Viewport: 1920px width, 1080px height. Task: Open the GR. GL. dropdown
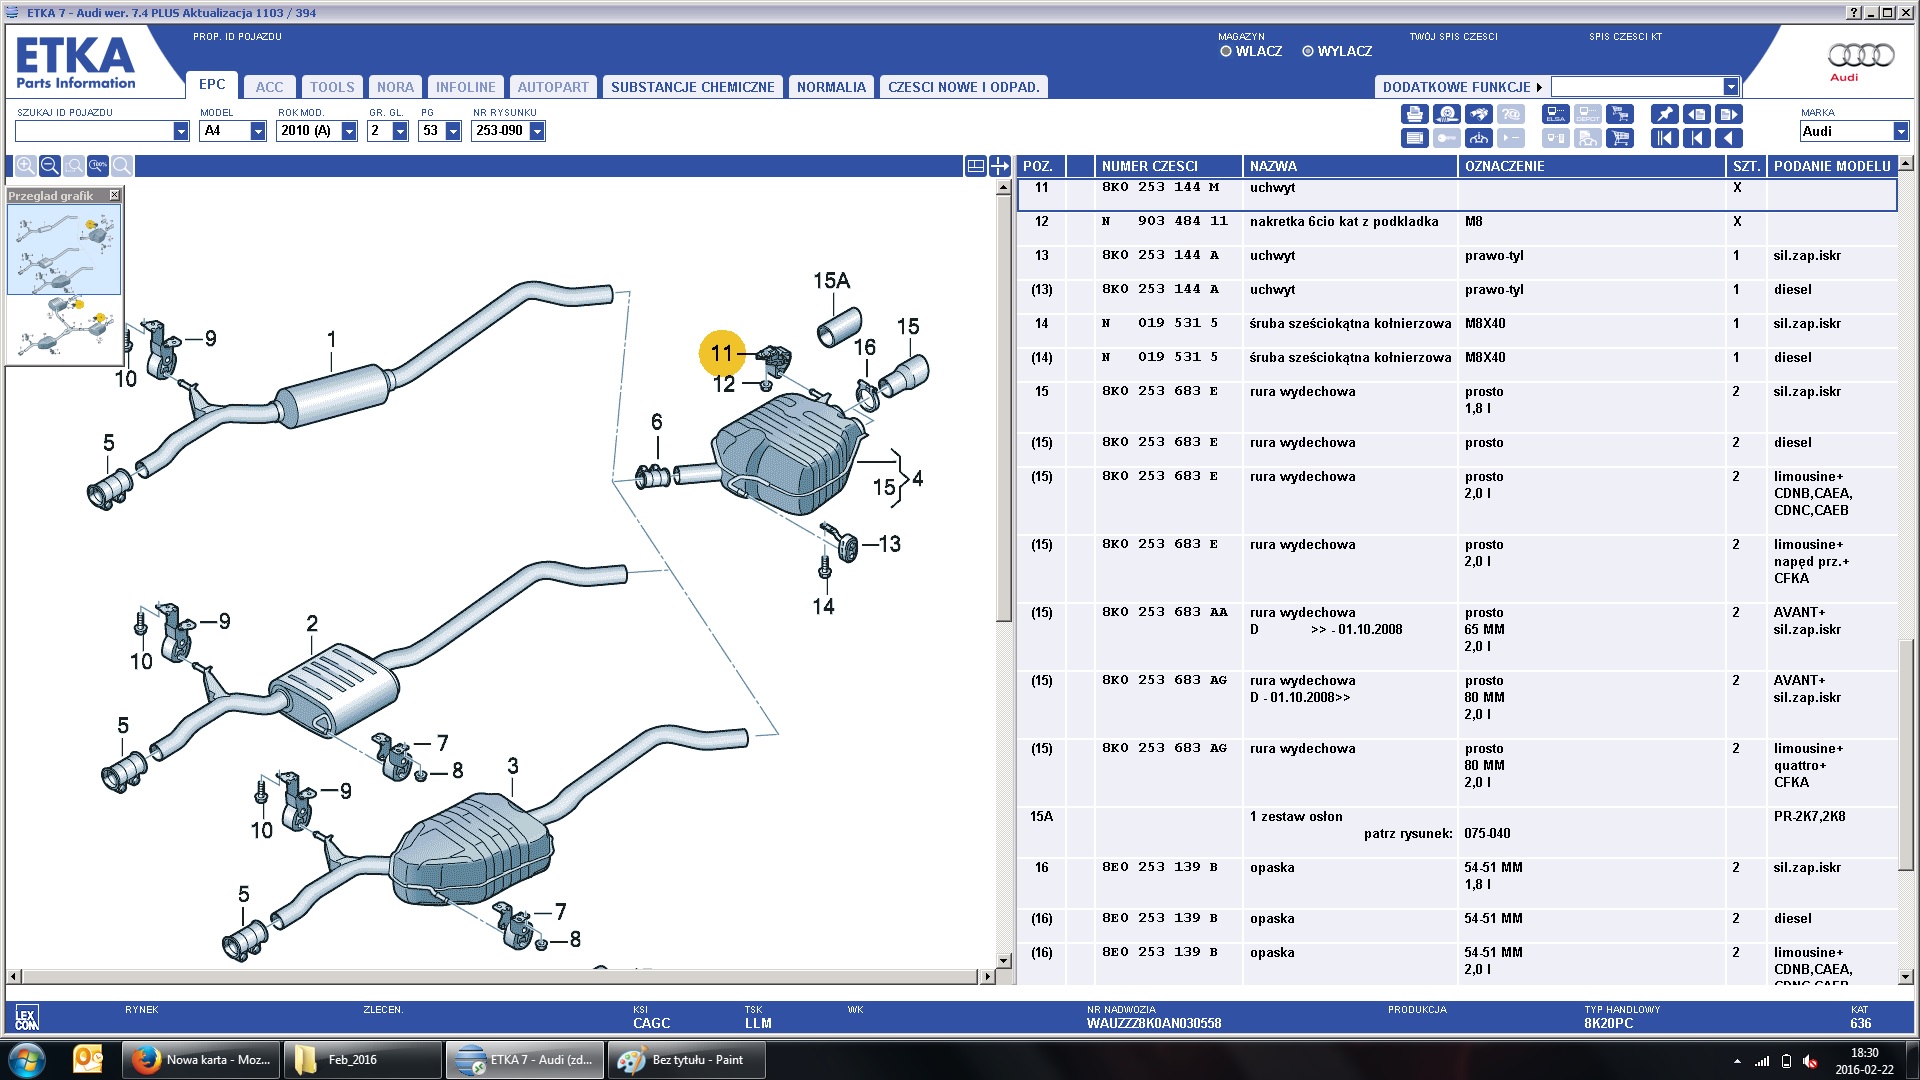(400, 131)
